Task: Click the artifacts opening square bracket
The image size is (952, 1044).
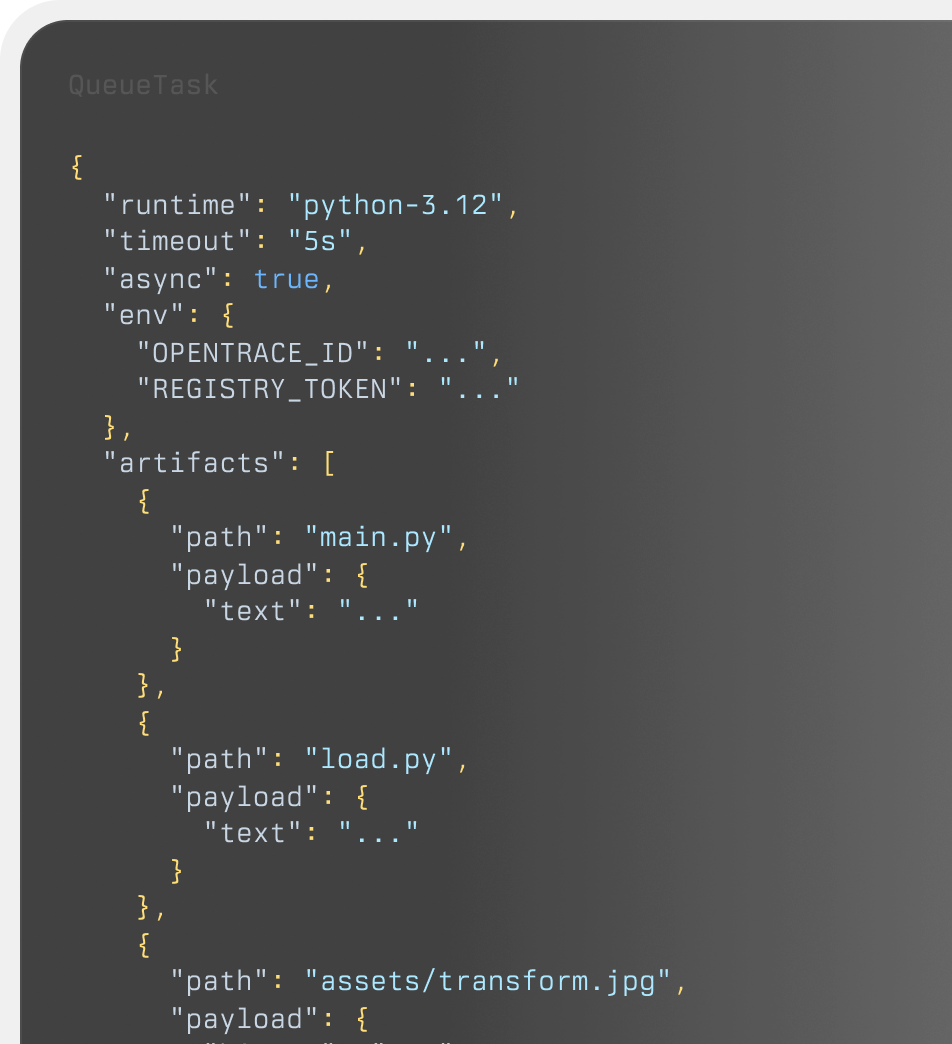Action: pos(328,463)
